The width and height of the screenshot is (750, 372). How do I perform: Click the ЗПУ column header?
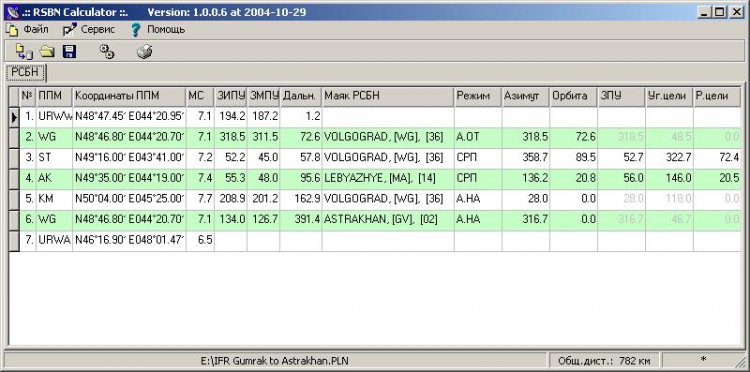621,97
